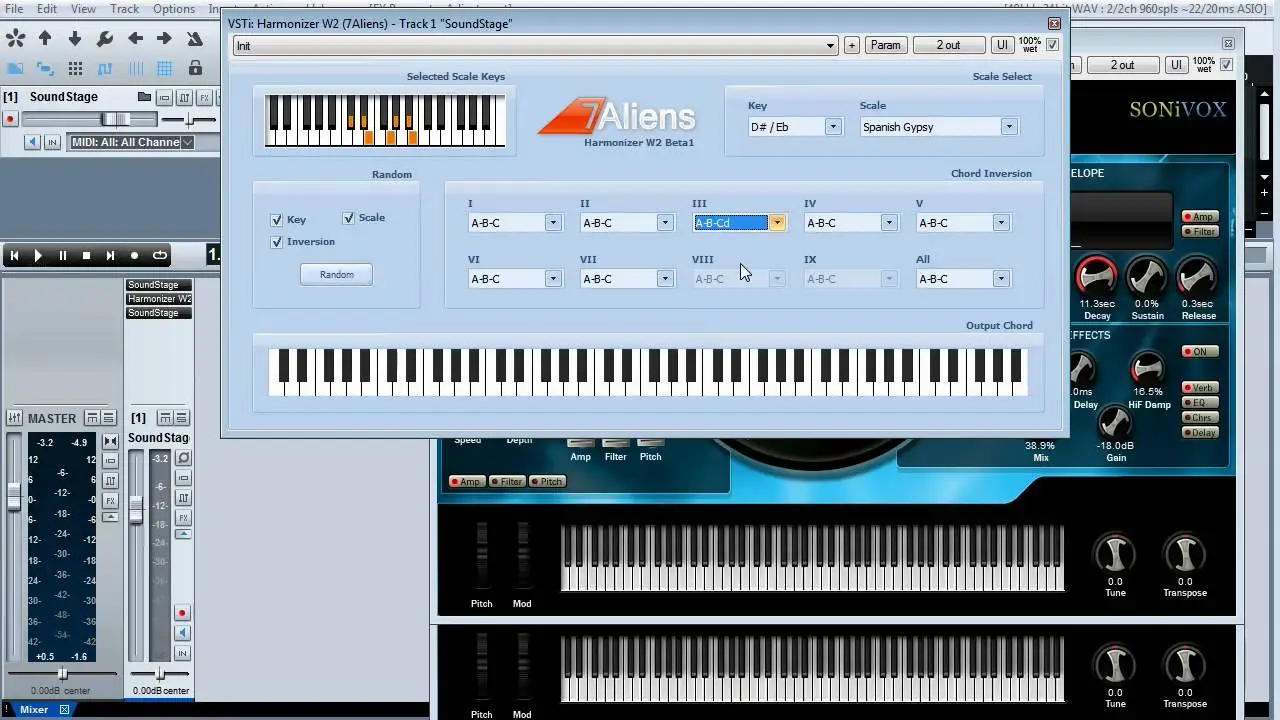This screenshot has width=1280, height=720.
Task: Click FX button on master mixer strip
Action: pos(110,500)
